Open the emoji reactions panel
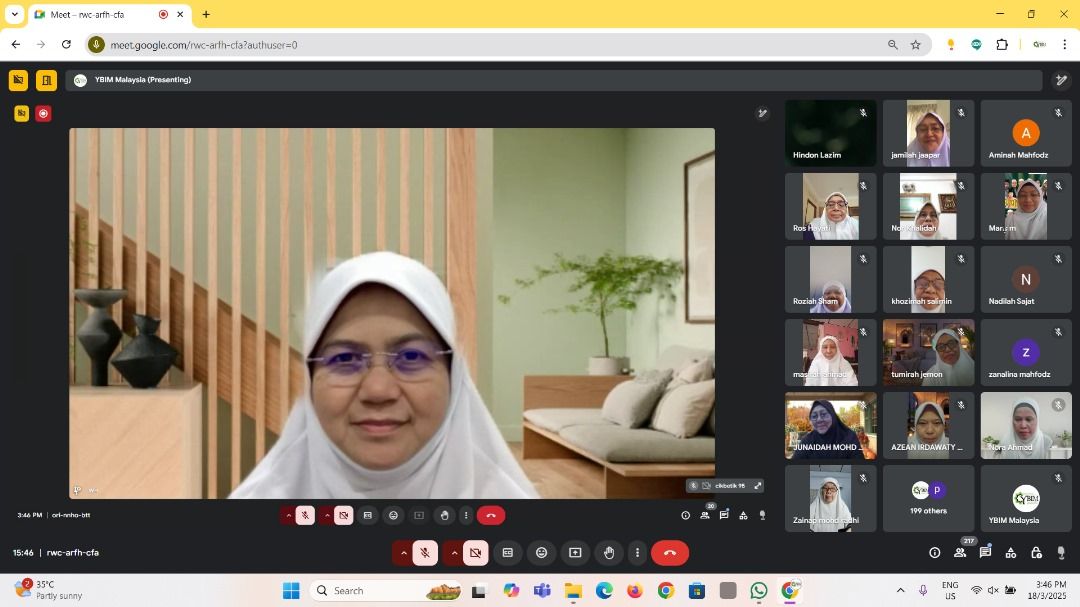The image size is (1080, 607). [541, 553]
